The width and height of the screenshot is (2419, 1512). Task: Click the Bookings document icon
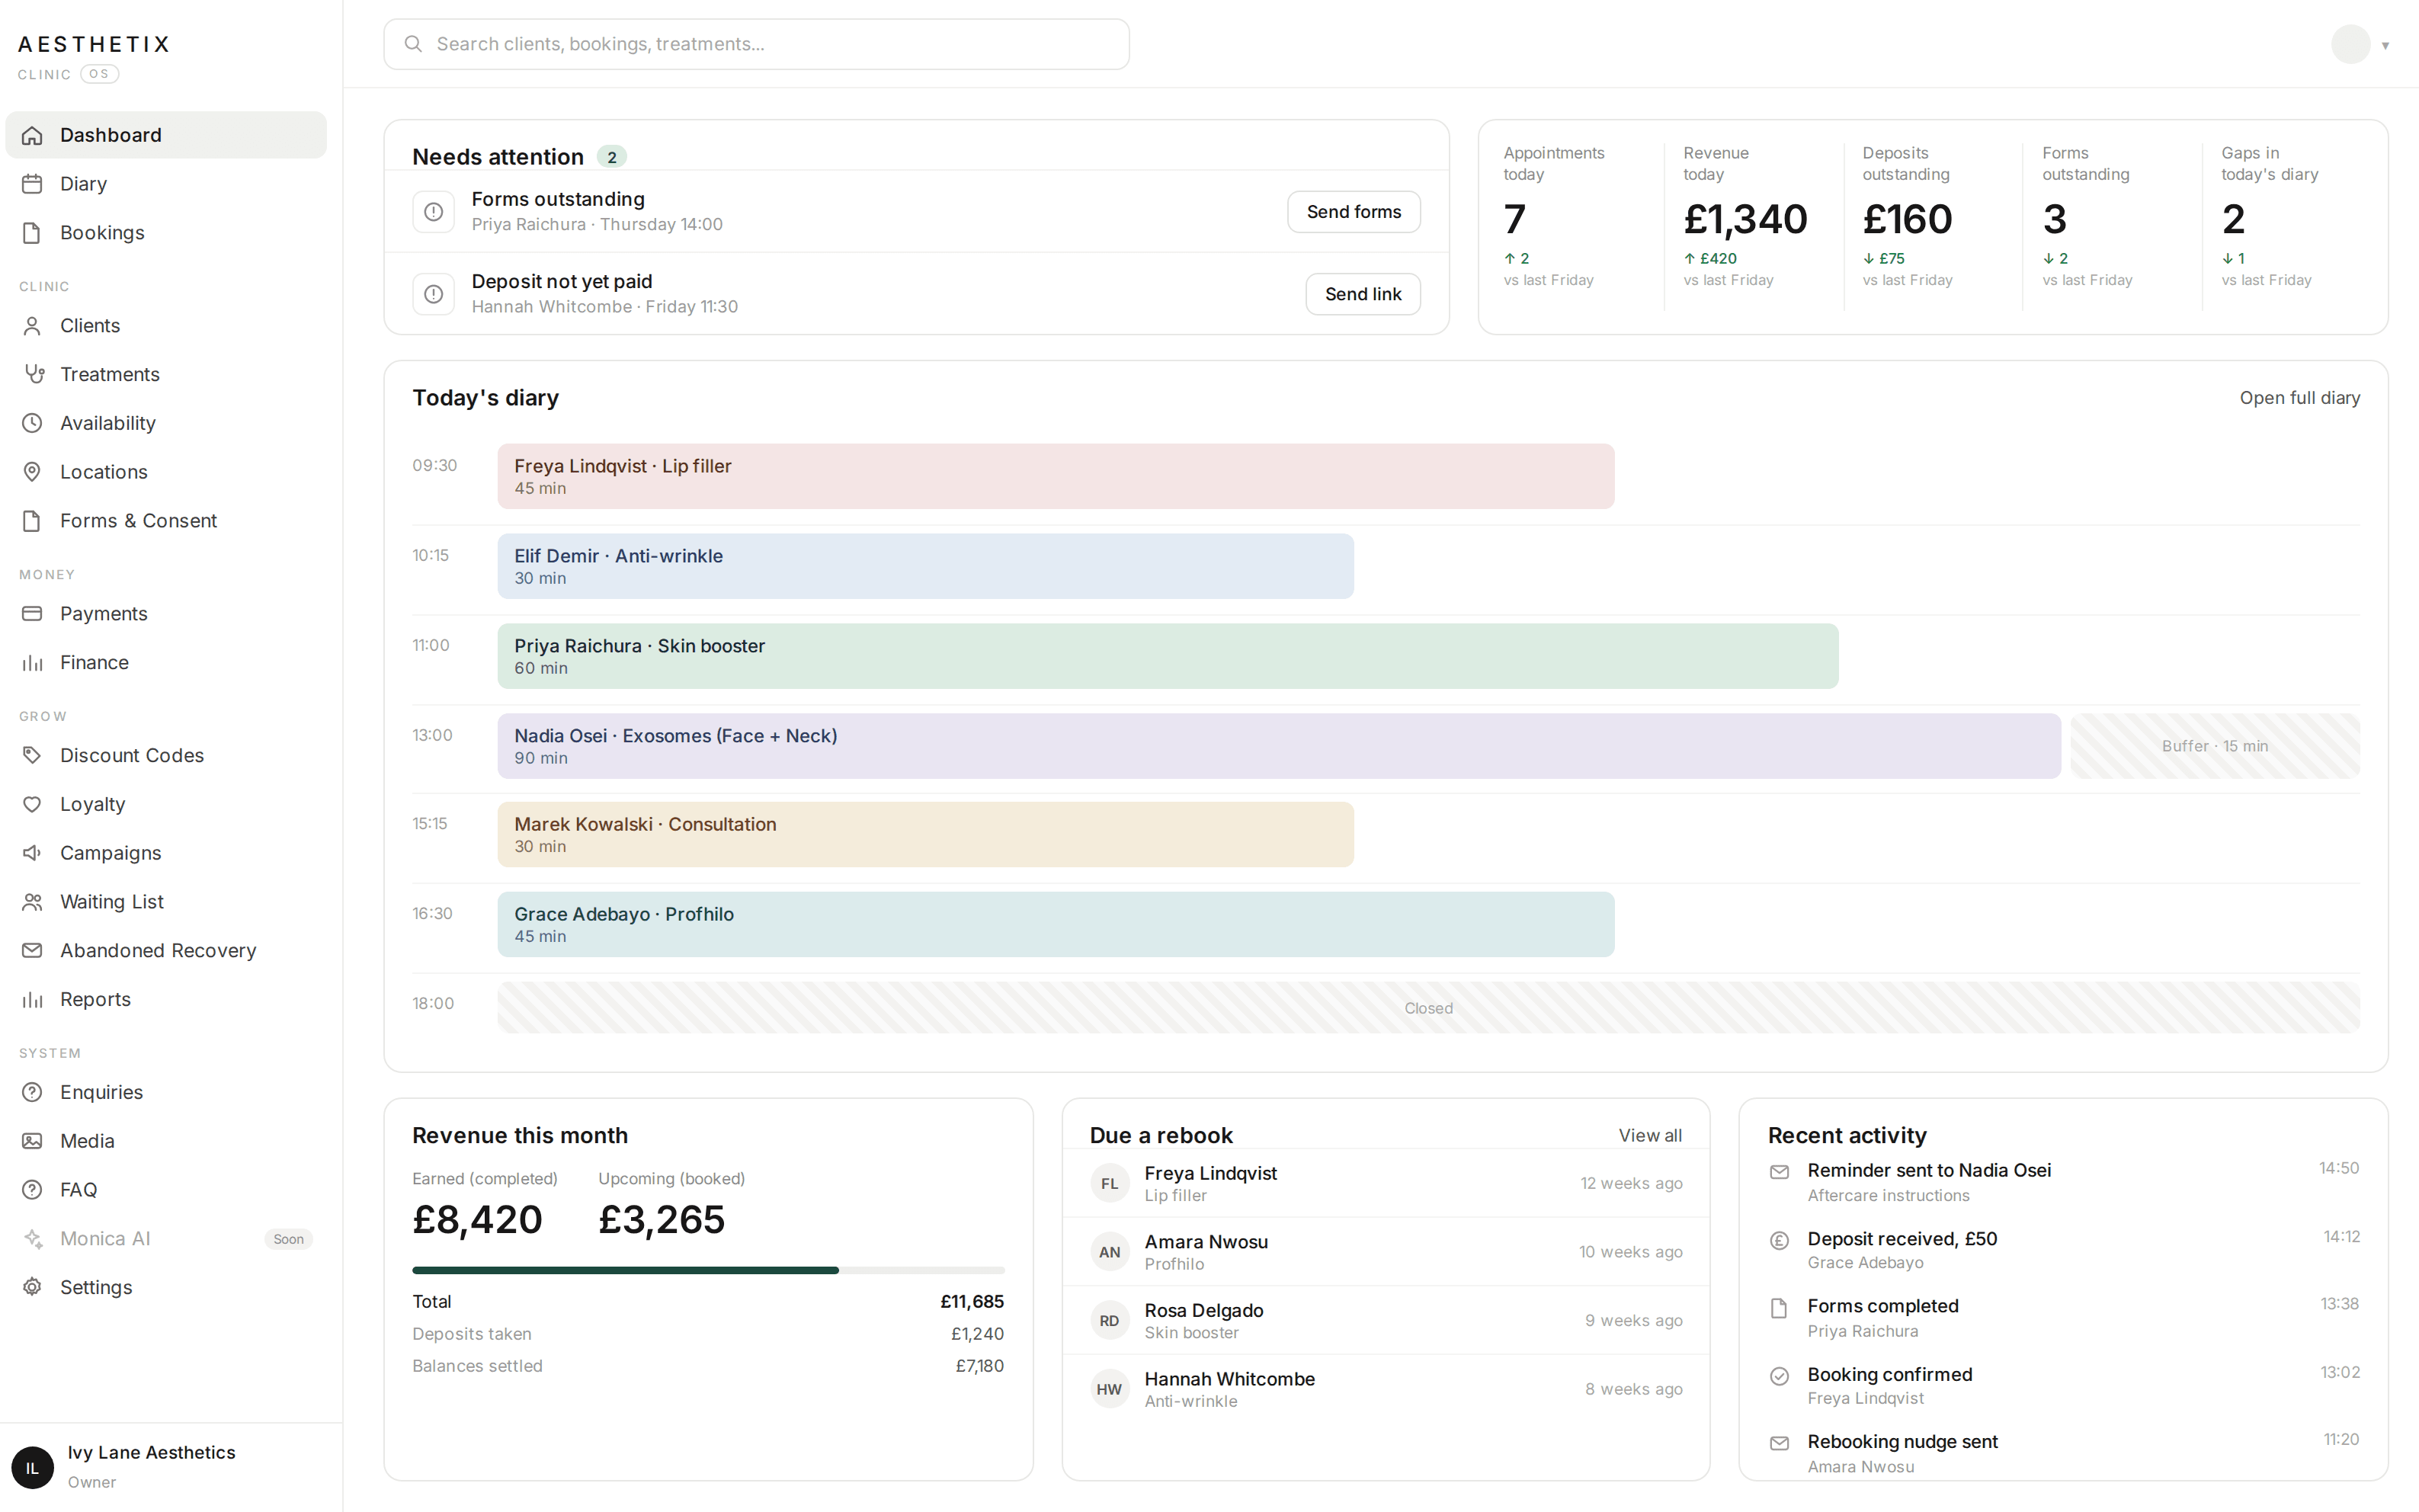click(32, 233)
